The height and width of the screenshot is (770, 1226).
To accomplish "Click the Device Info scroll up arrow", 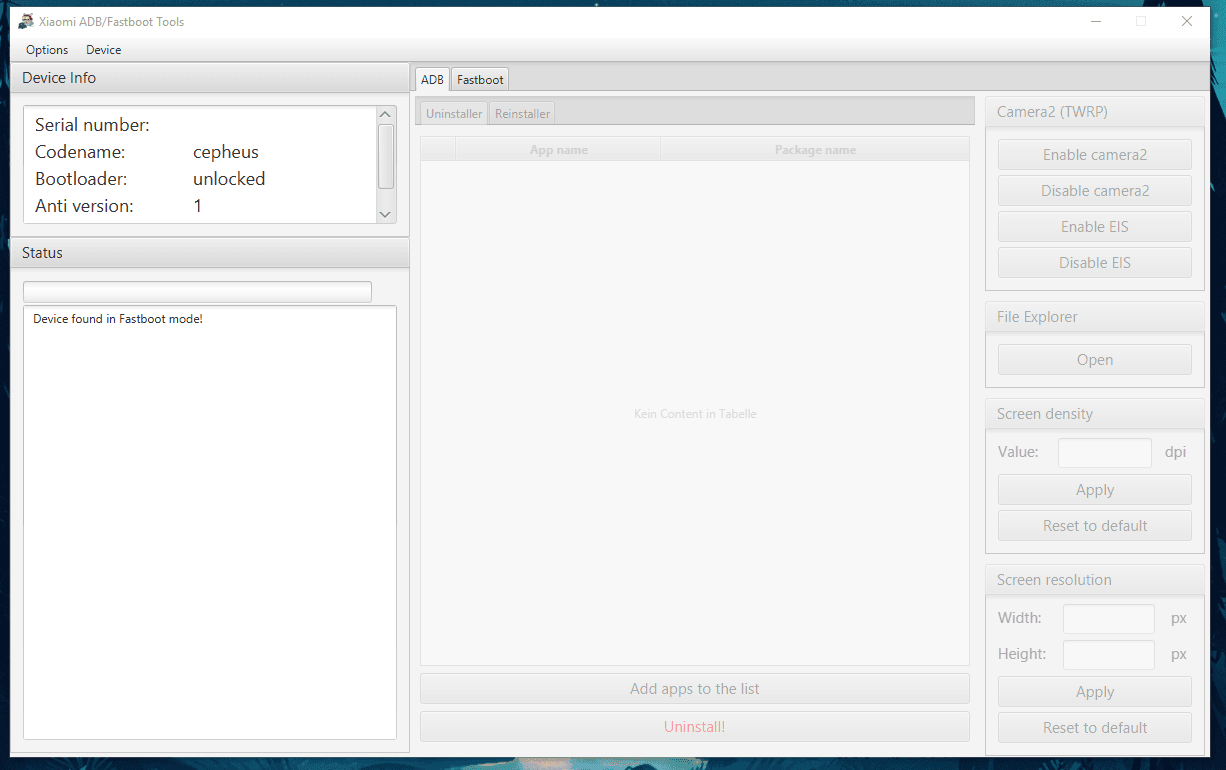I will pos(386,115).
